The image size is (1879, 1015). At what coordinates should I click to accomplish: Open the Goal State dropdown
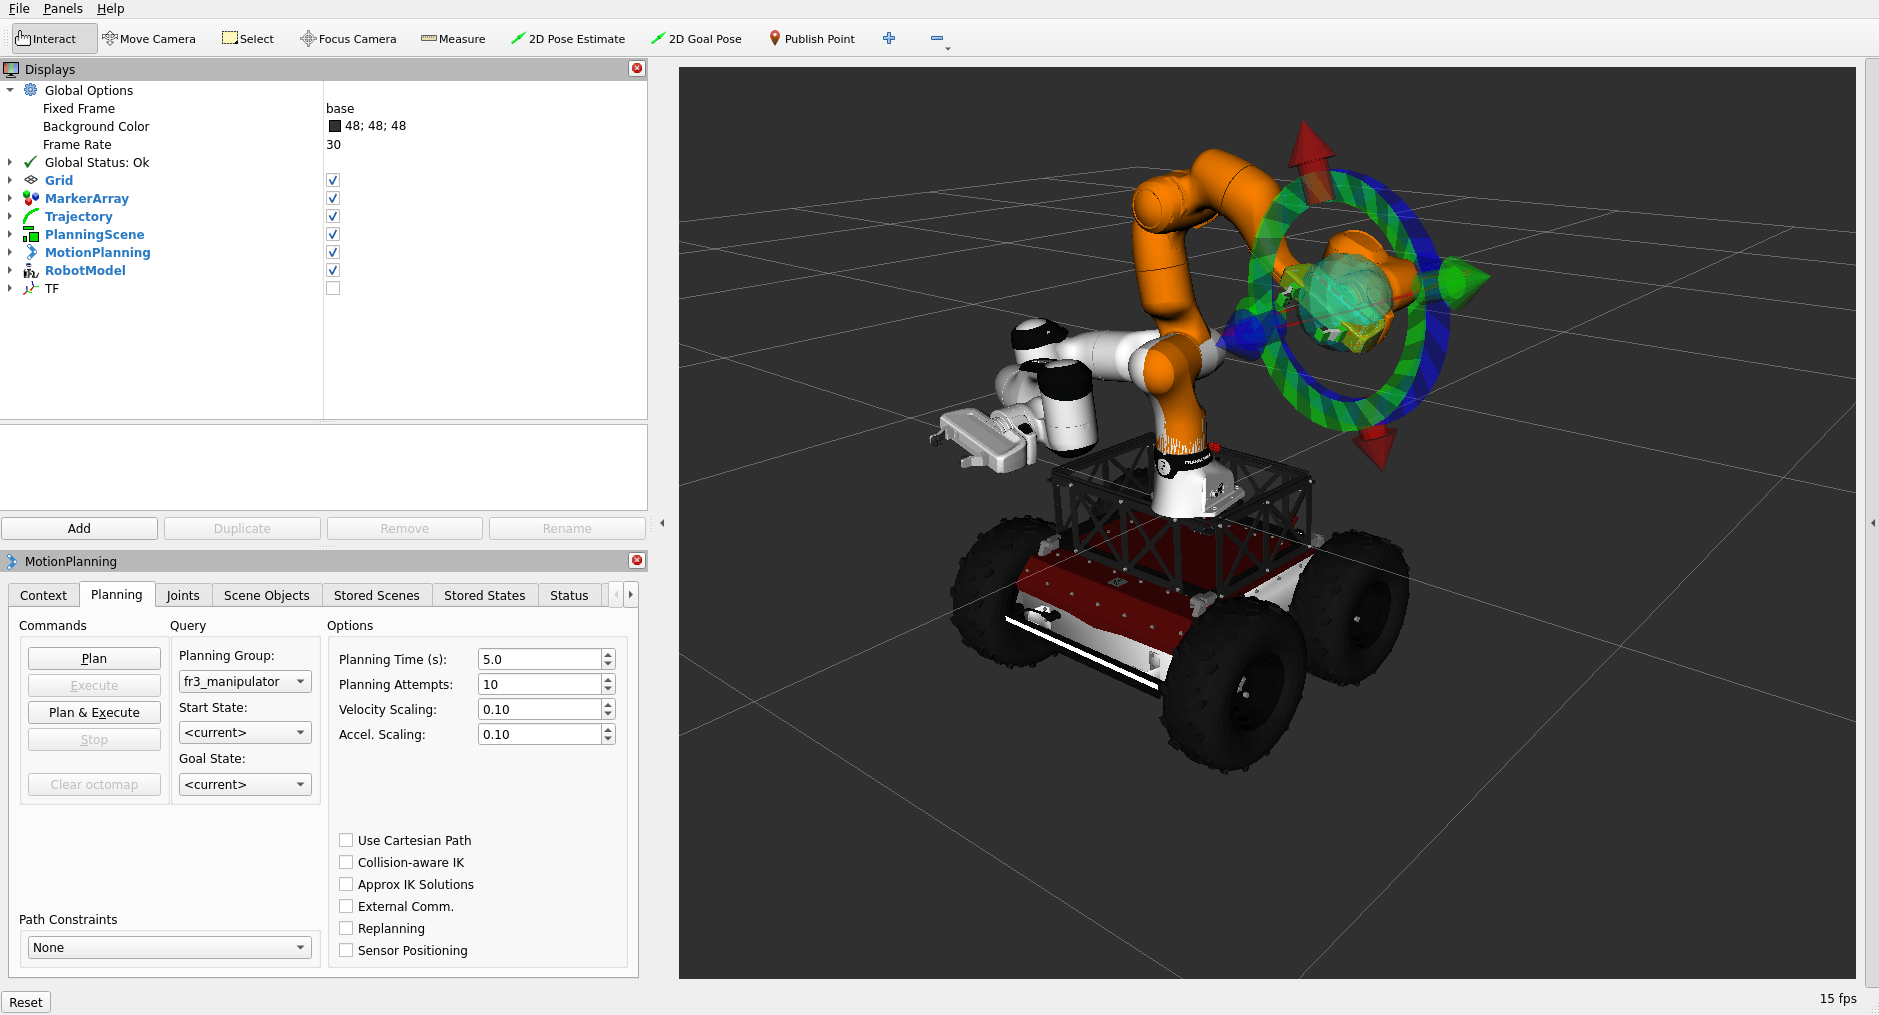(245, 784)
